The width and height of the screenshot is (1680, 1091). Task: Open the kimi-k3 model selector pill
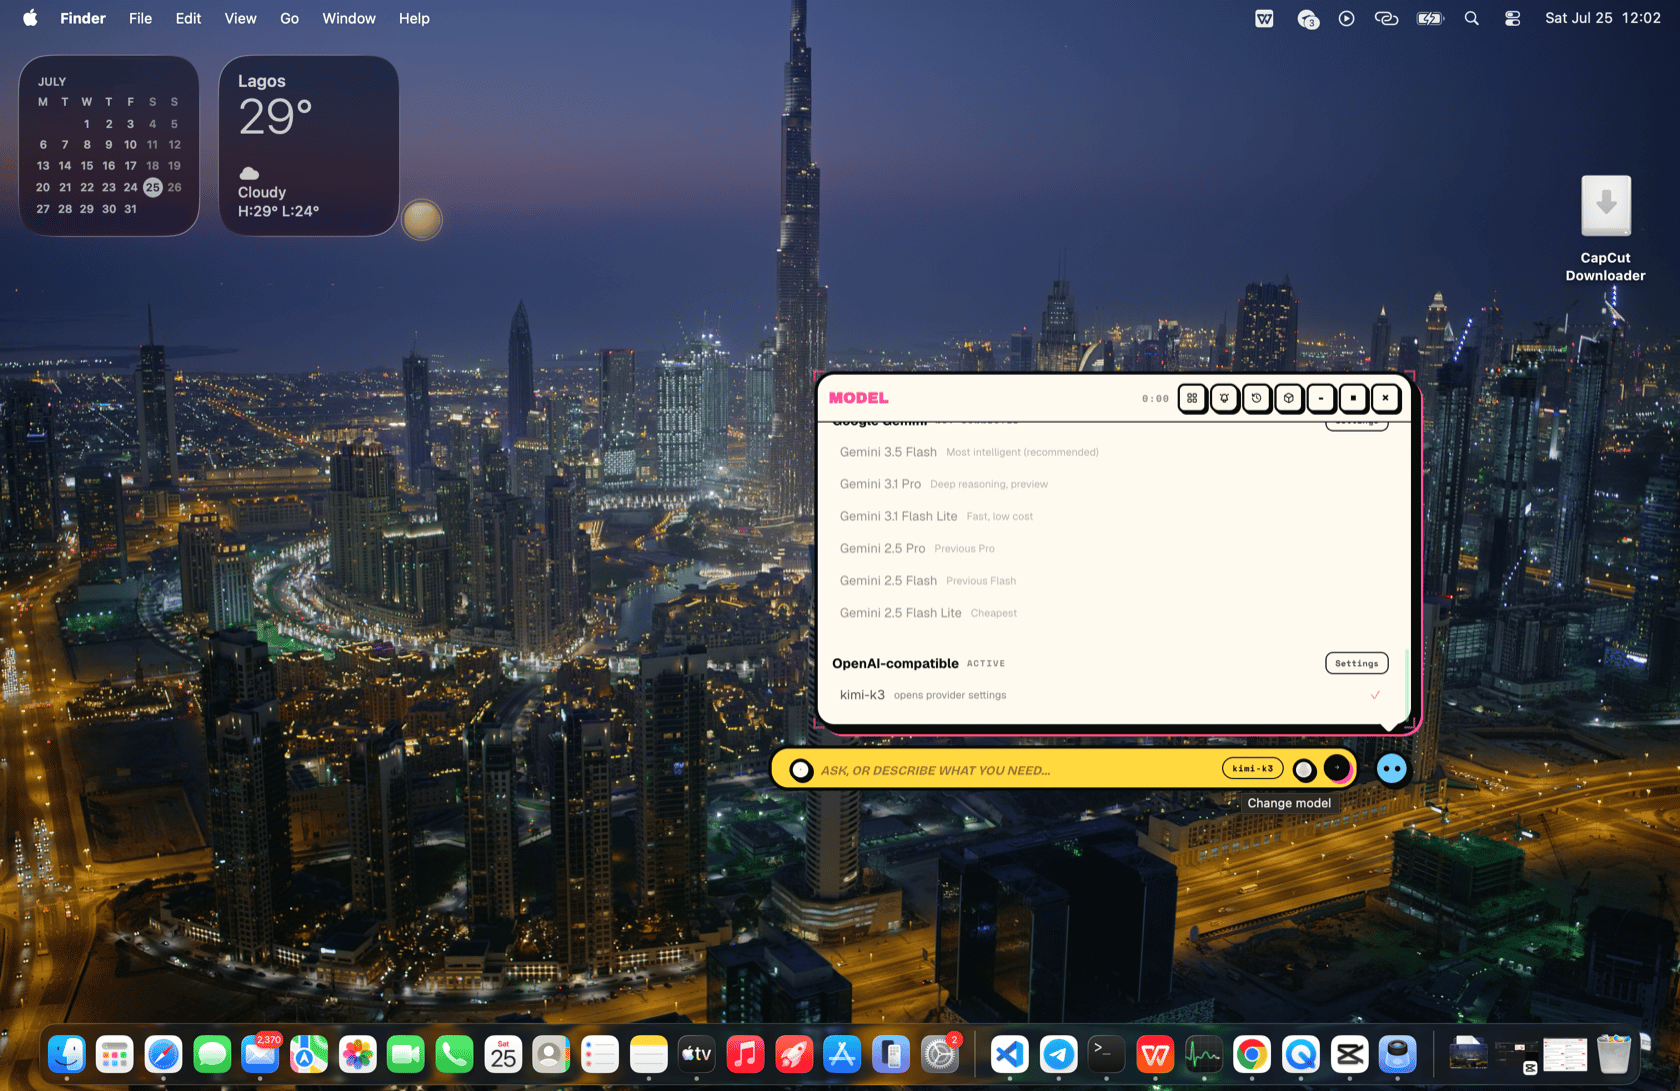(1252, 769)
